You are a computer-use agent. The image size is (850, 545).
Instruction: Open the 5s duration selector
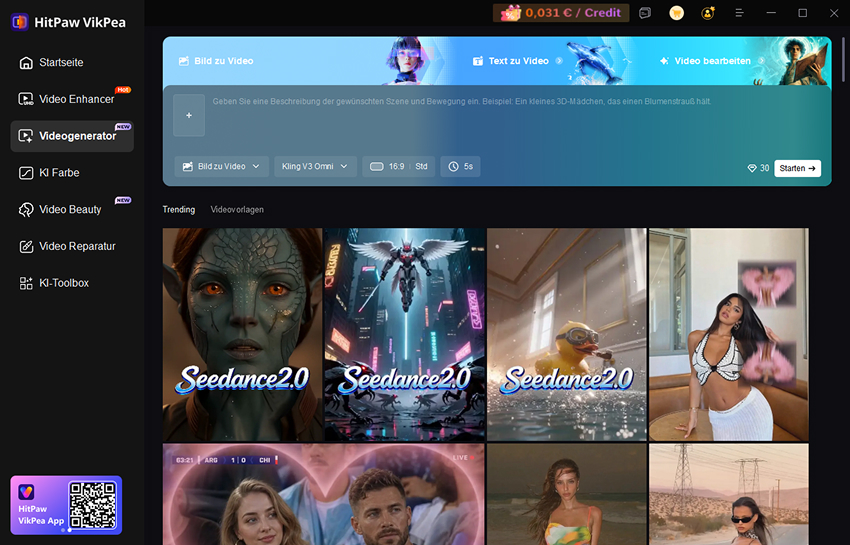coord(460,166)
